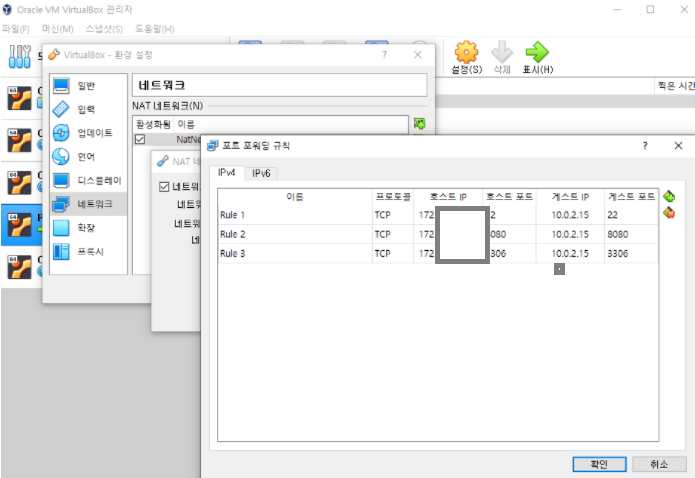Open the global Tools icon in manager
The image size is (695, 478).
point(20,57)
